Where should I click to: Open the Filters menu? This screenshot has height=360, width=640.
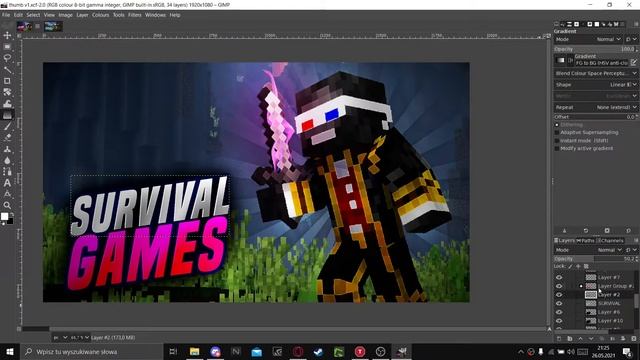(134, 15)
